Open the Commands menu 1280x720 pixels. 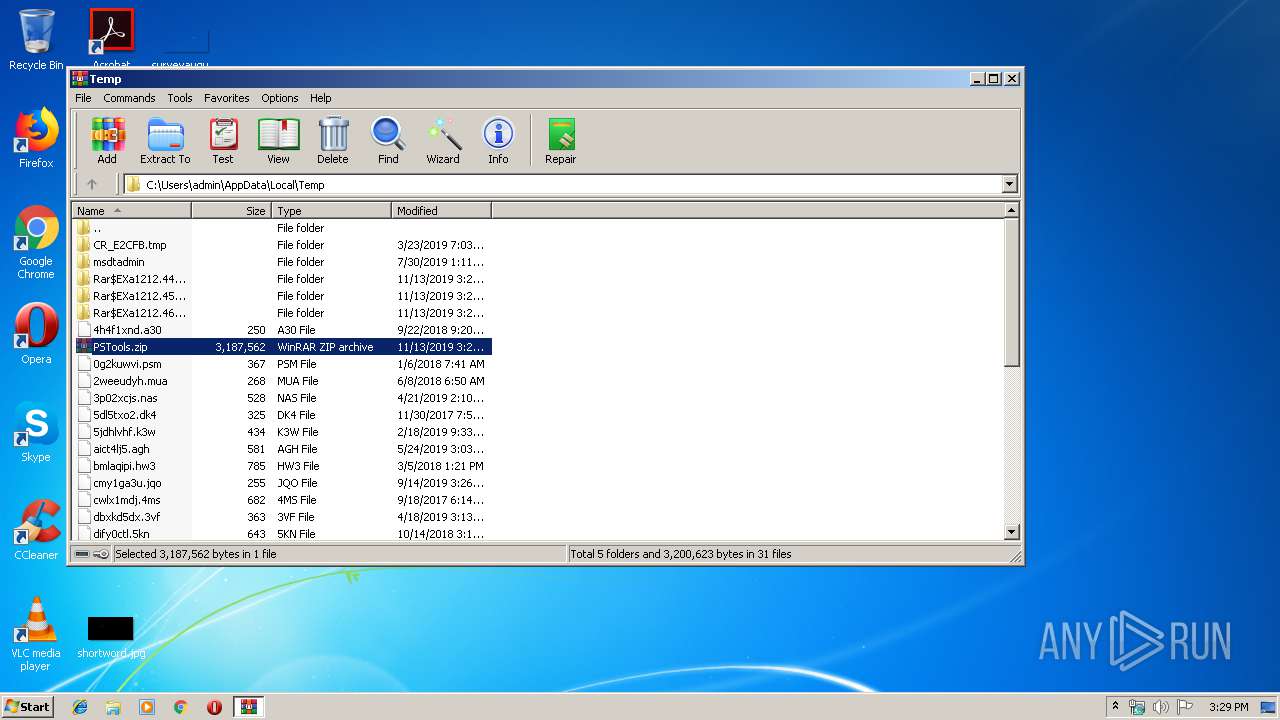pos(129,98)
